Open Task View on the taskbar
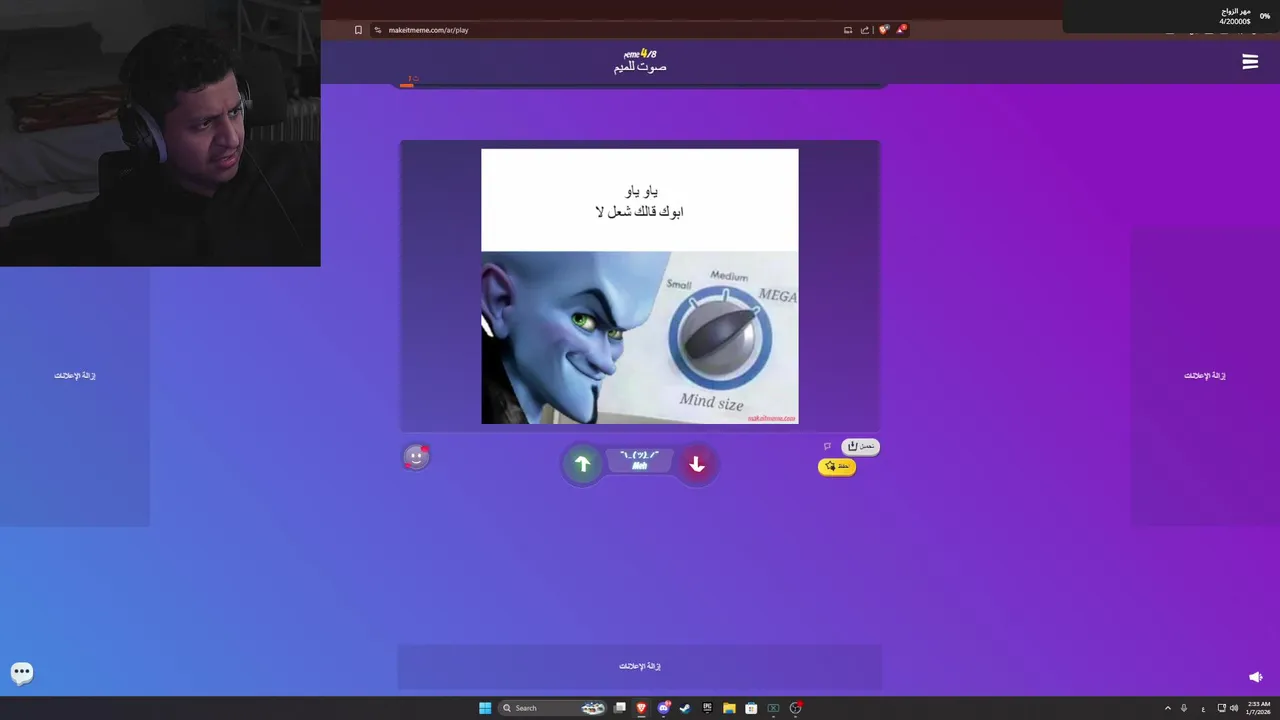The height and width of the screenshot is (720, 1280). [620, 708]
